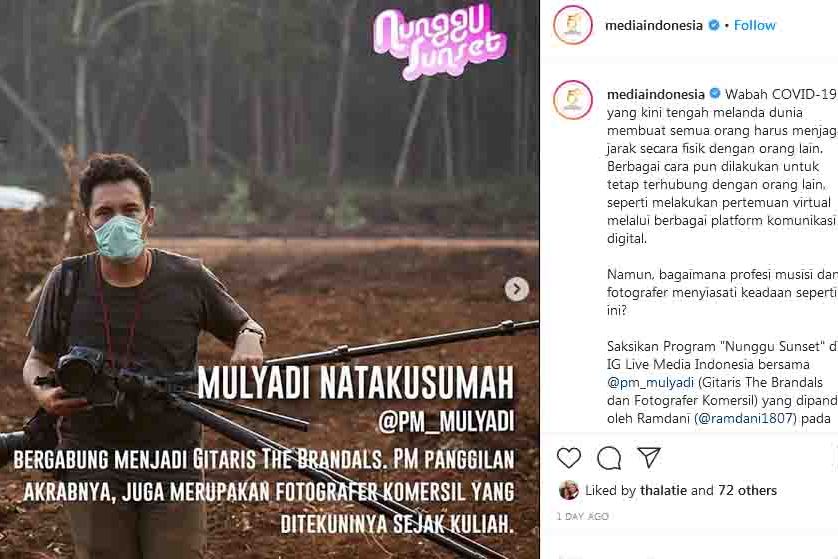Open the mediaindonesia username in the header
The image size is (838, 559).
point(654,25)
